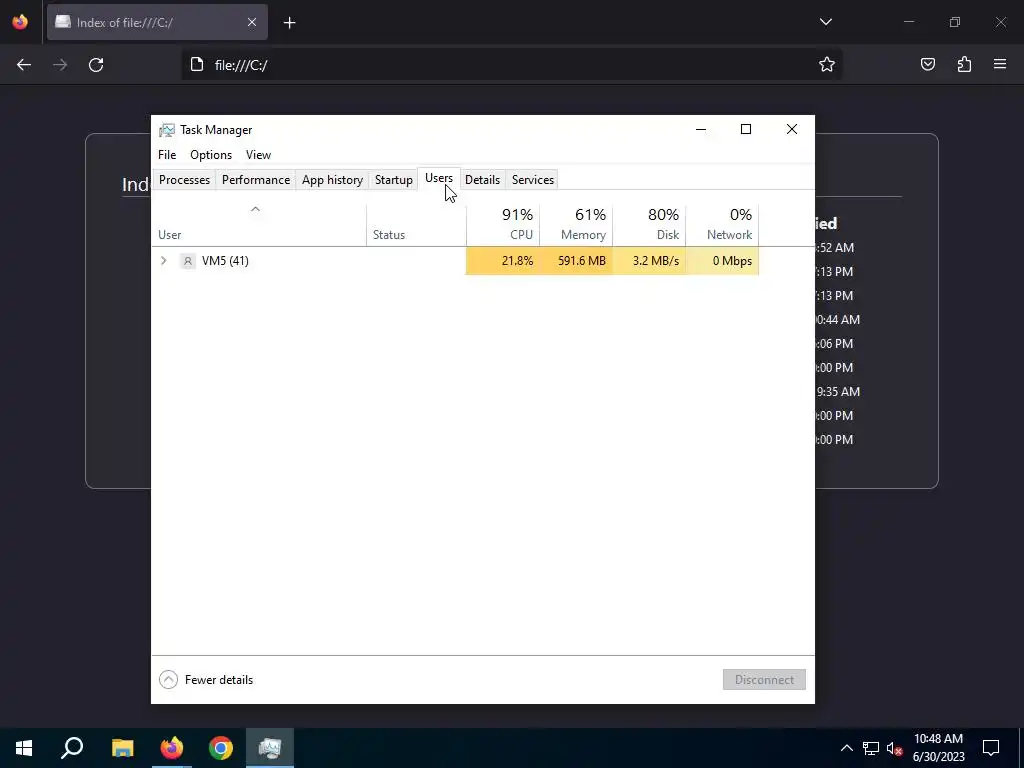Show hidden system tray icons
Viewport: 1024px width, 768px height.
pyautogui.click(x=846, y=748)
